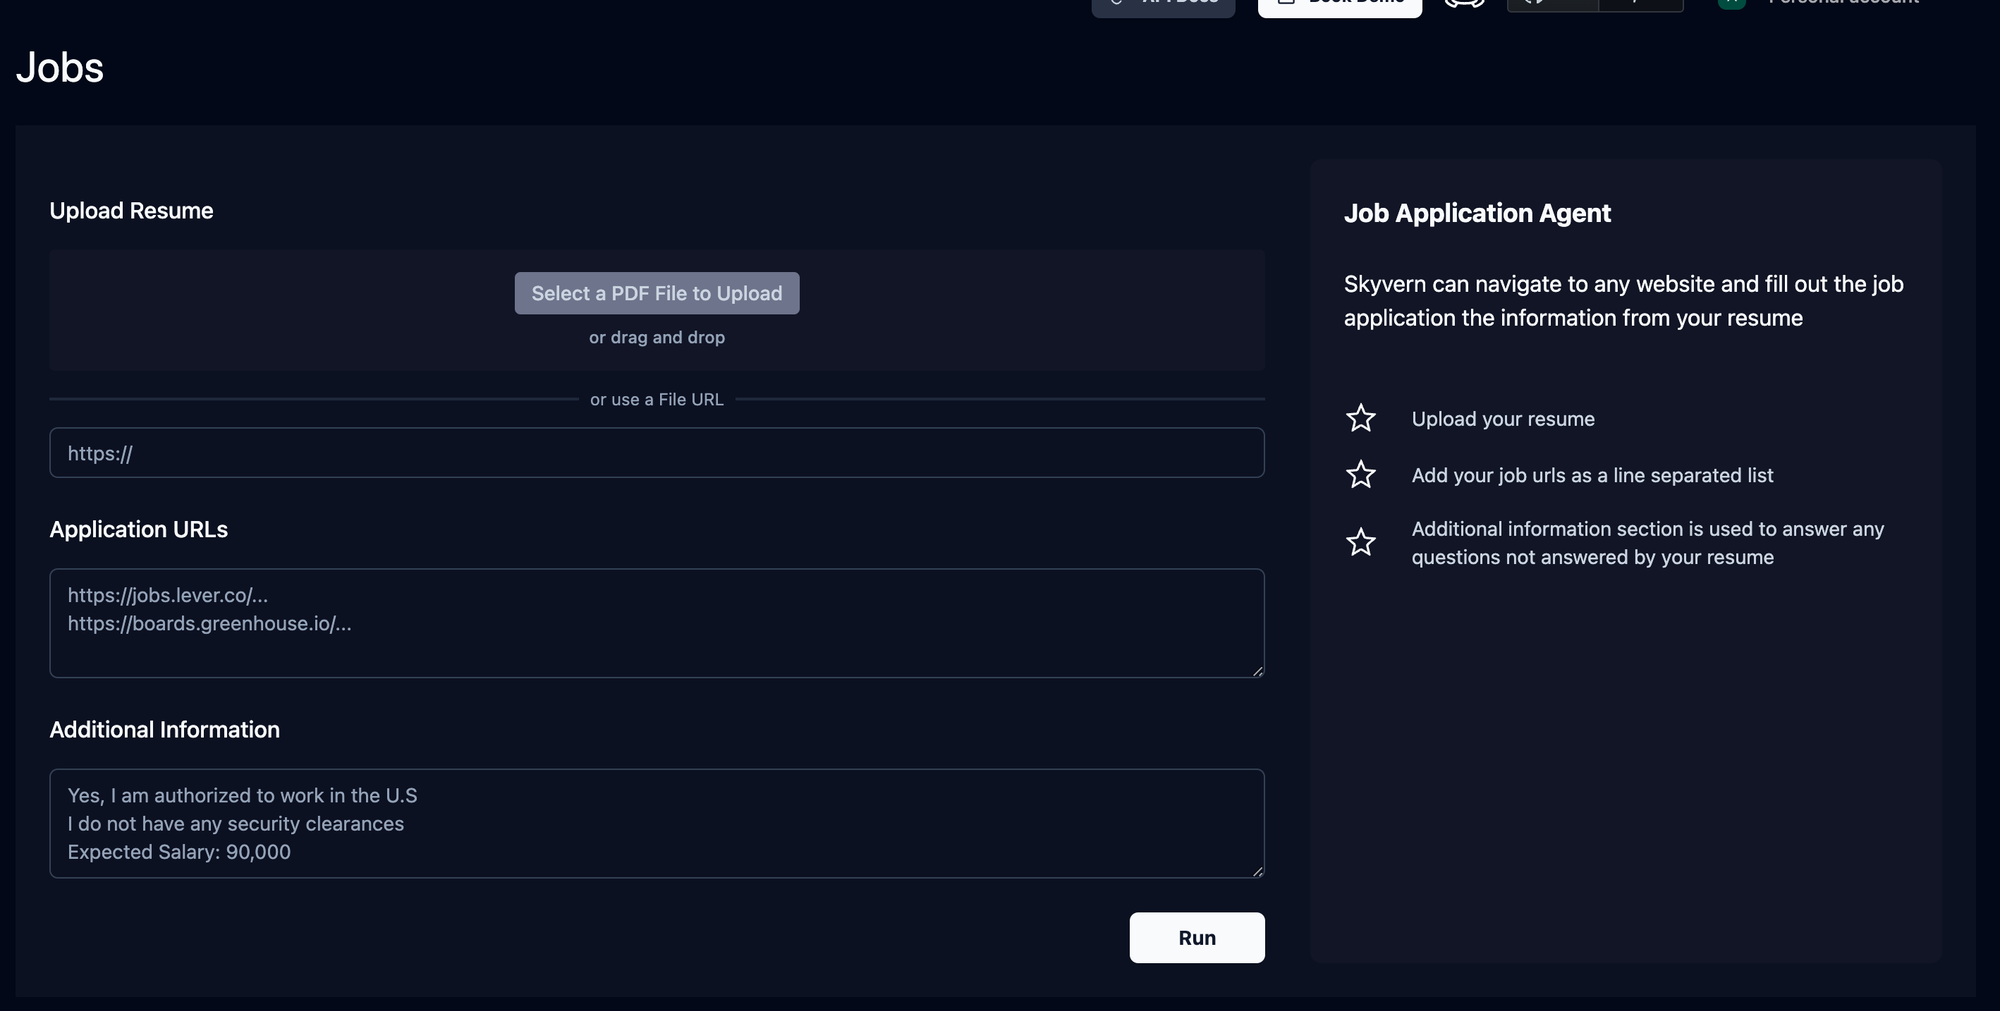Click the Book Demo button in header
This screenshot has width=2000, height=1011.
point(1339,6)
